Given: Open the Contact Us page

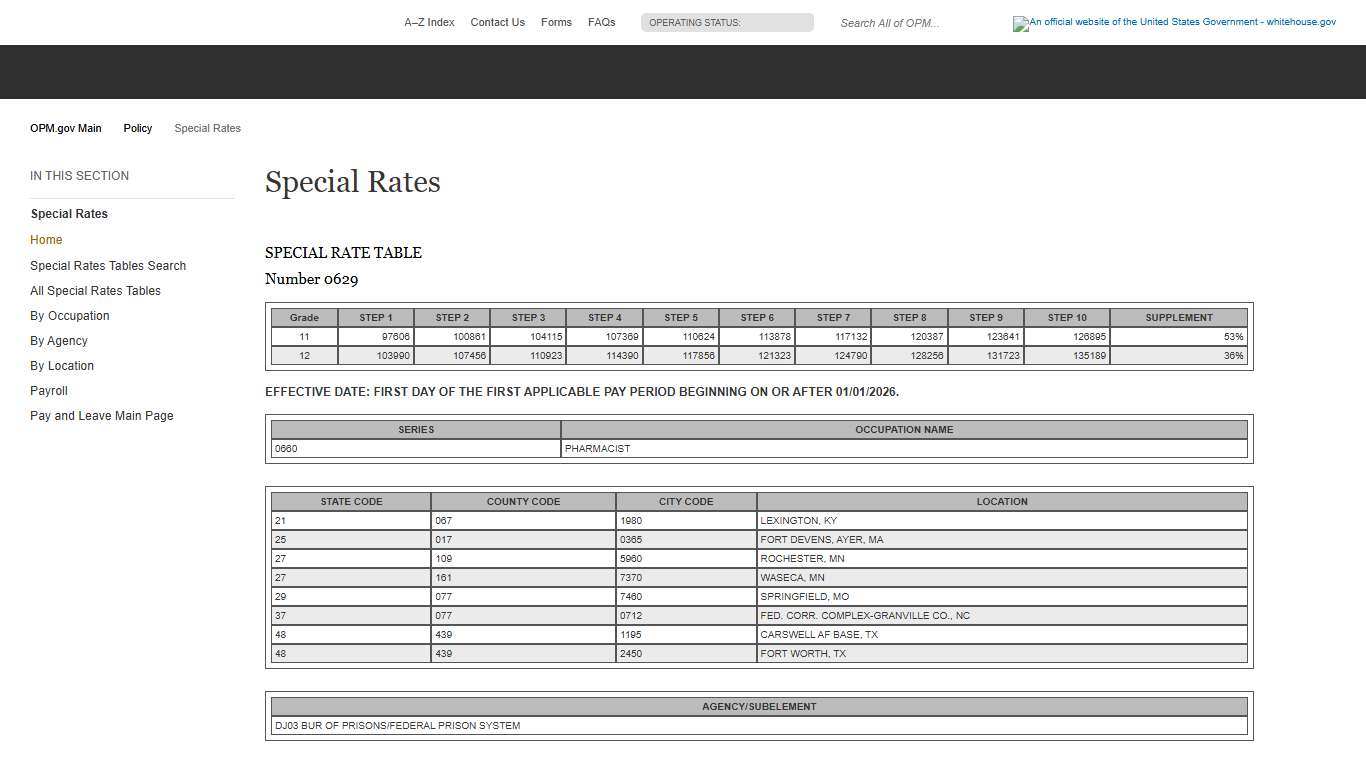Looking at the screenshot, I should [497, 22].
